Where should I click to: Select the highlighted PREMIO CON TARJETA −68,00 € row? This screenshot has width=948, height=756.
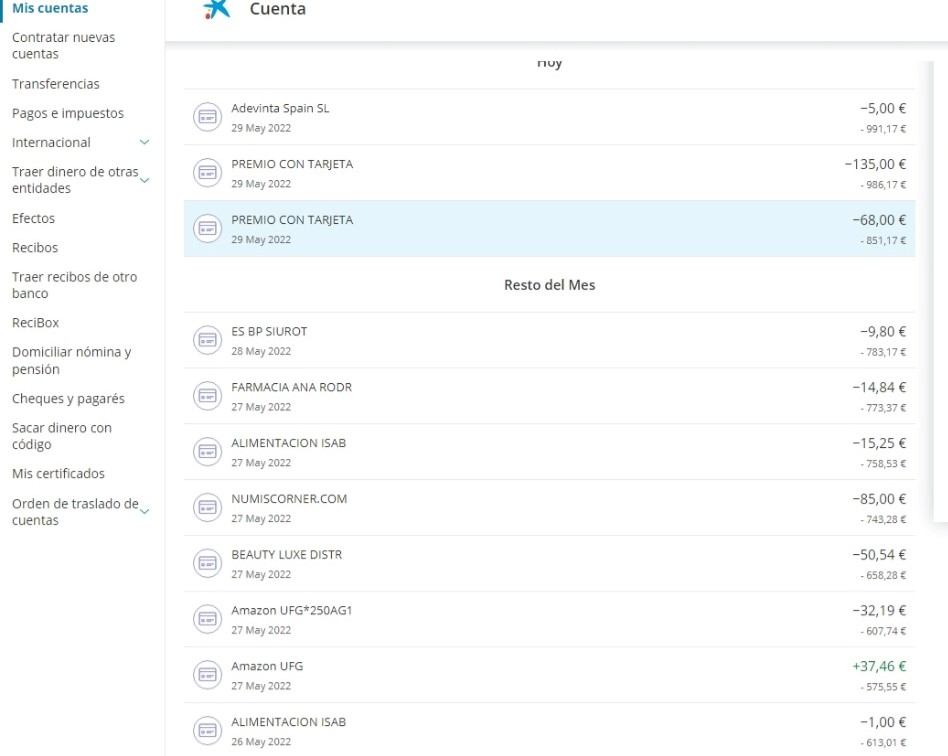point(549,229)
